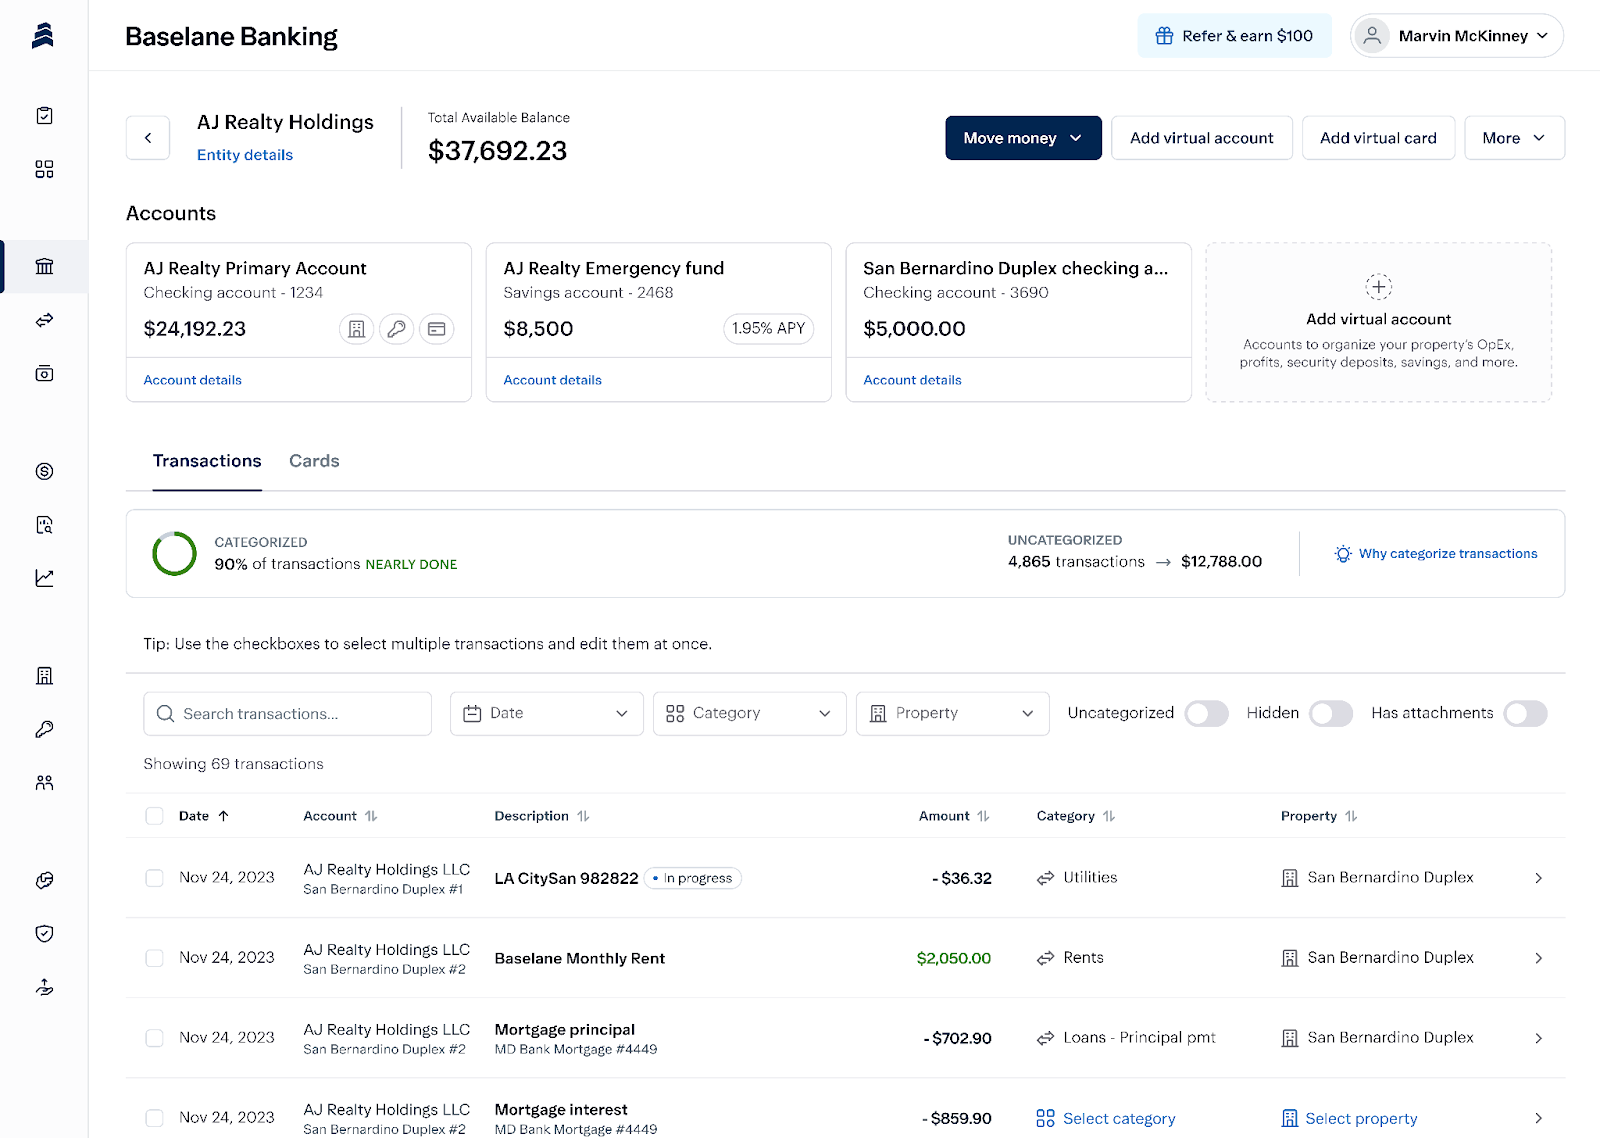The width and height of the screenshot is (1600, 1138).
Task: Open the document search sidebar icon
Action: pos(44,525)
